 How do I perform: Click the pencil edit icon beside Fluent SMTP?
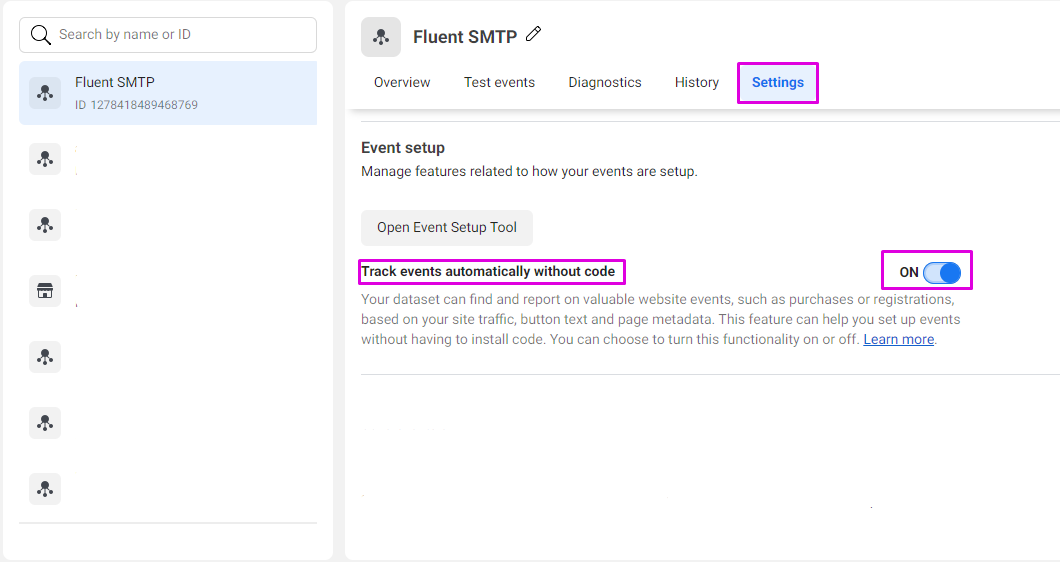pos(534,35)
